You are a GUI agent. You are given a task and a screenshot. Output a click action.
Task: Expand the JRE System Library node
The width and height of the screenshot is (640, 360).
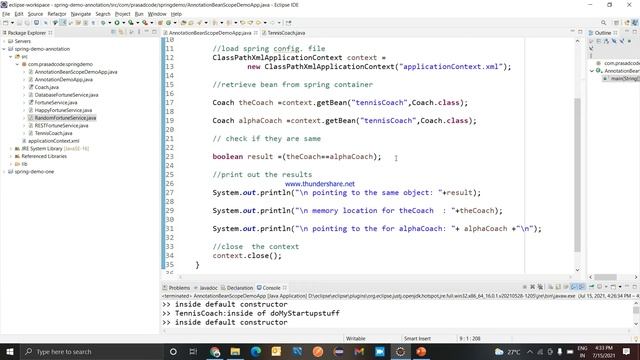click(x=11, y=149)
